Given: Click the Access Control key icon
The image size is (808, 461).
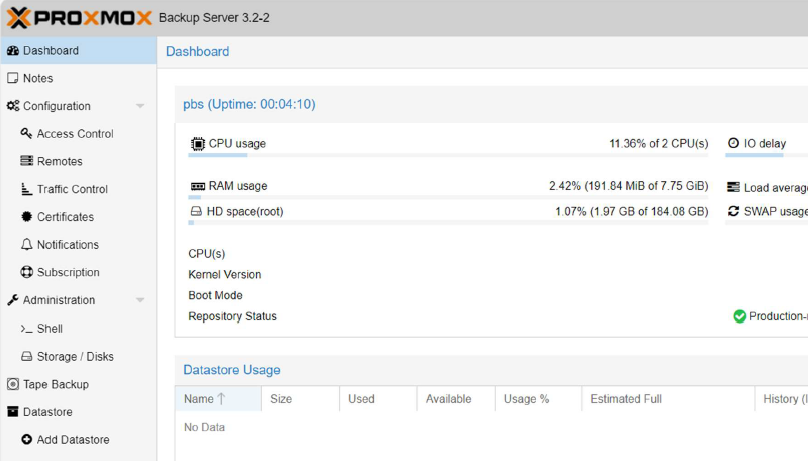Looking at the screenshot, I should pyautogui.click(x=26, y=133).
